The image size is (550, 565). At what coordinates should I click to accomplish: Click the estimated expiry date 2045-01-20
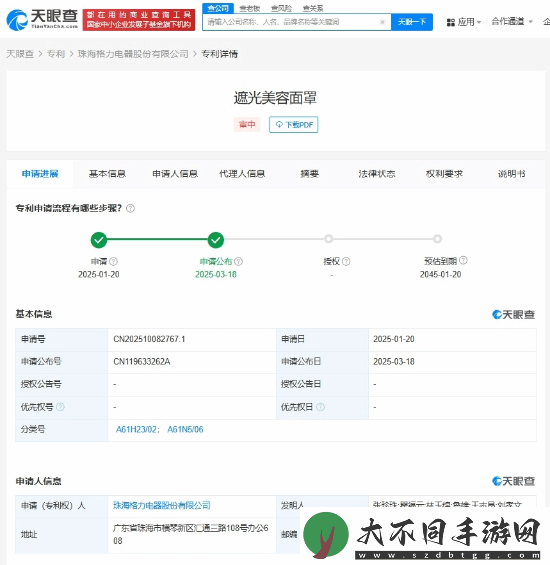440,275
